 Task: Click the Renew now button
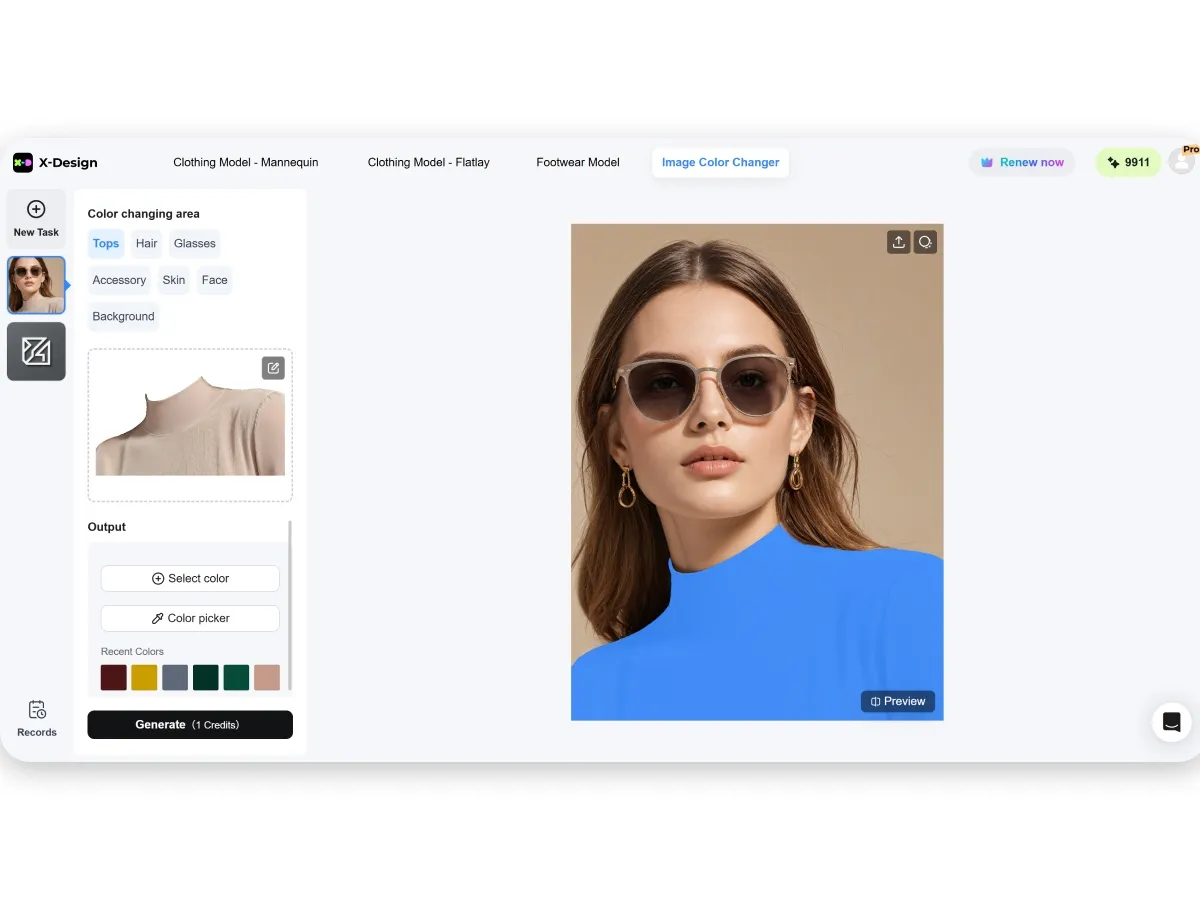1021,162
